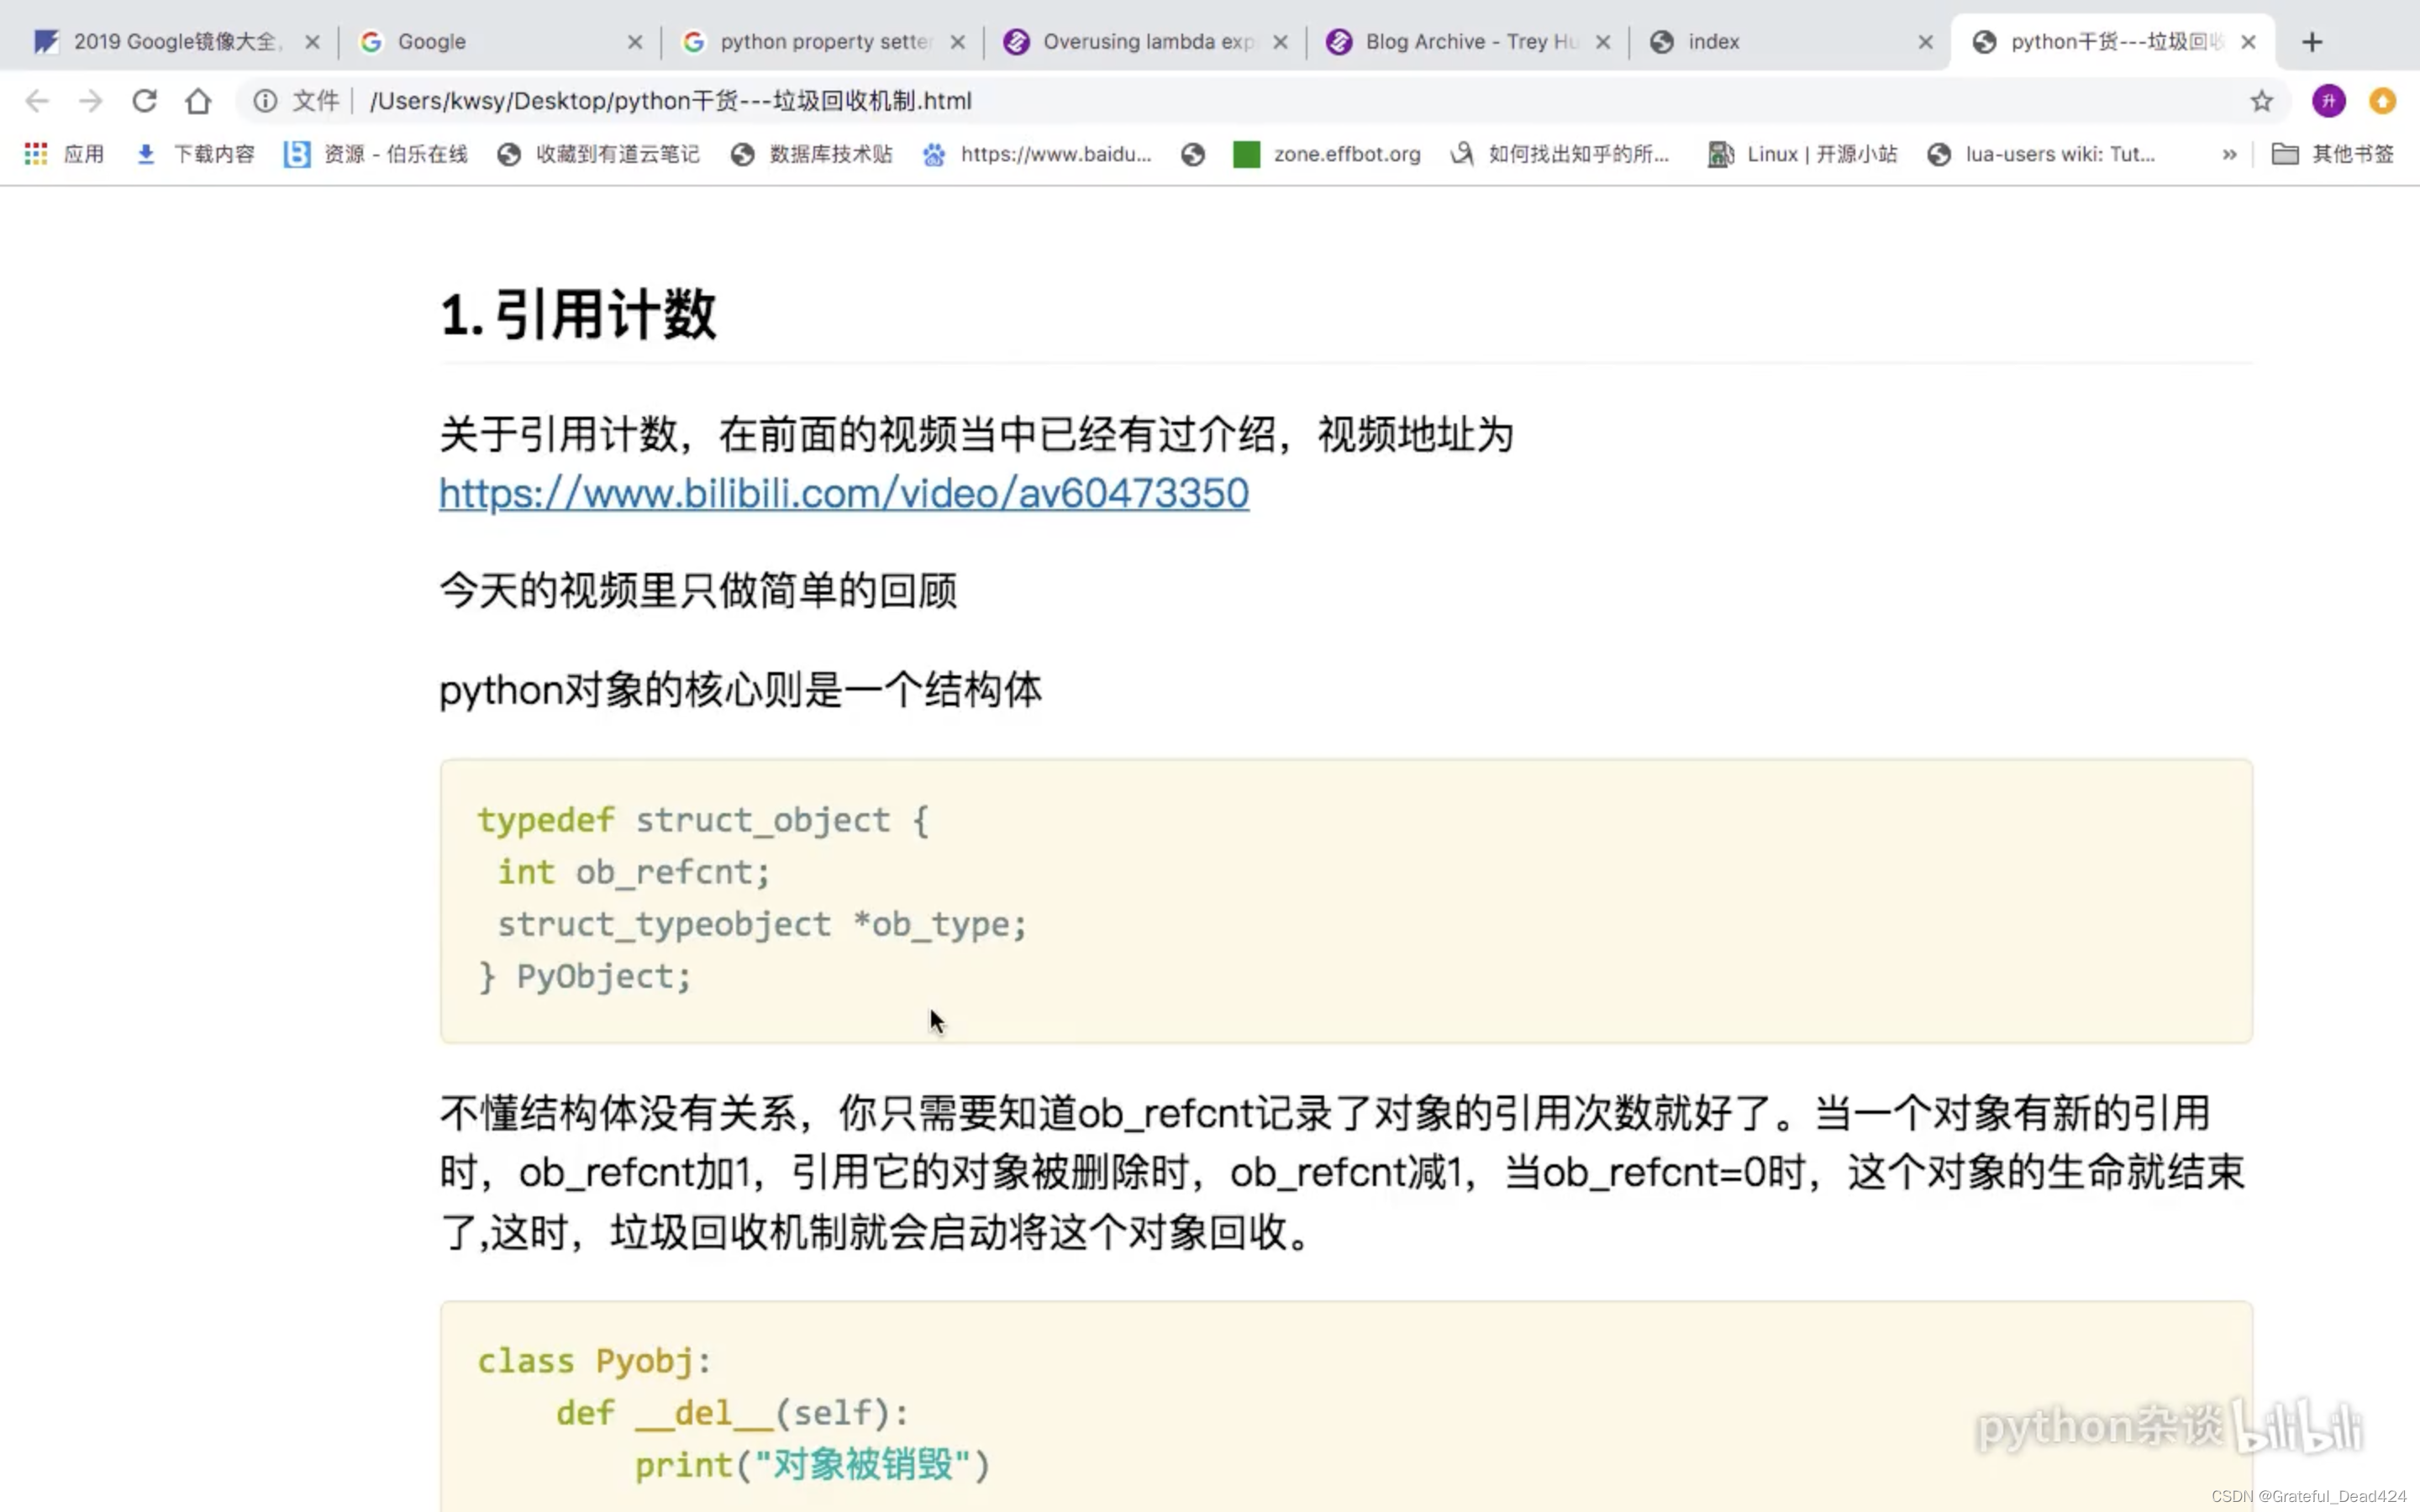The image size is (2420, 1512).
Task: Expand hidden bookmarks with double chevron
Action: pyautogui.click(x=2229, y=154)
